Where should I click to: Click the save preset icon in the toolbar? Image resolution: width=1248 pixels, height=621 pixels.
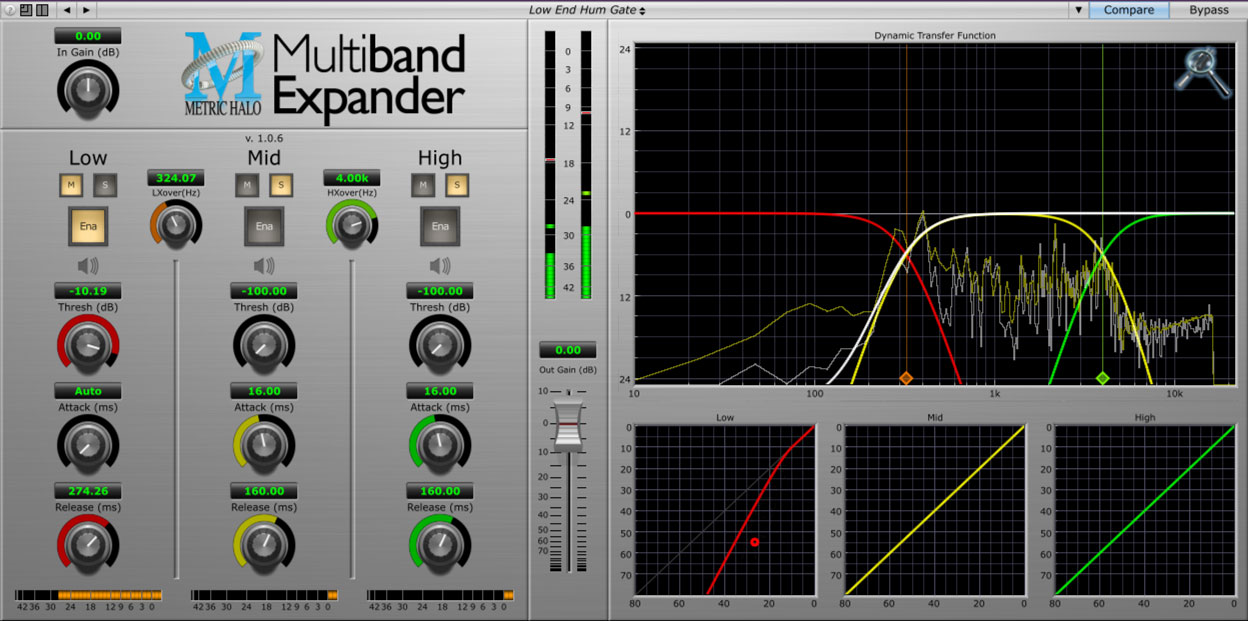pos(26,10)
